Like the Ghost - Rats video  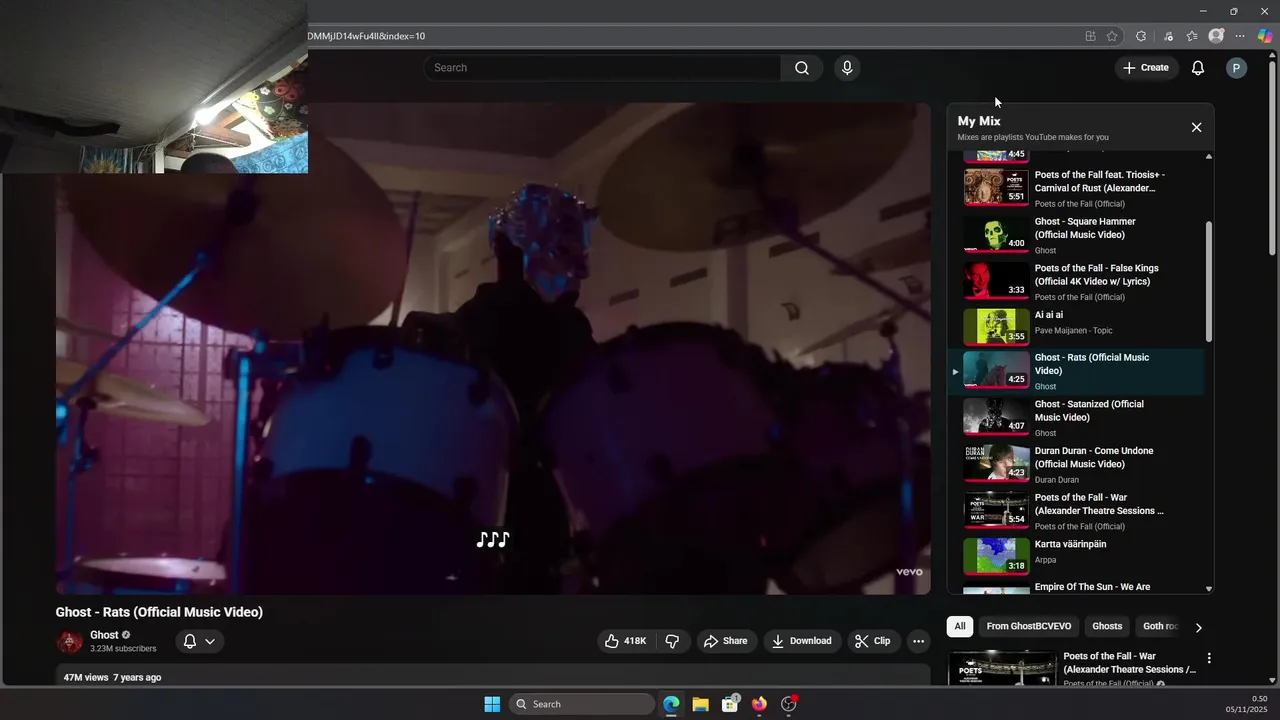tap(625, 641)
